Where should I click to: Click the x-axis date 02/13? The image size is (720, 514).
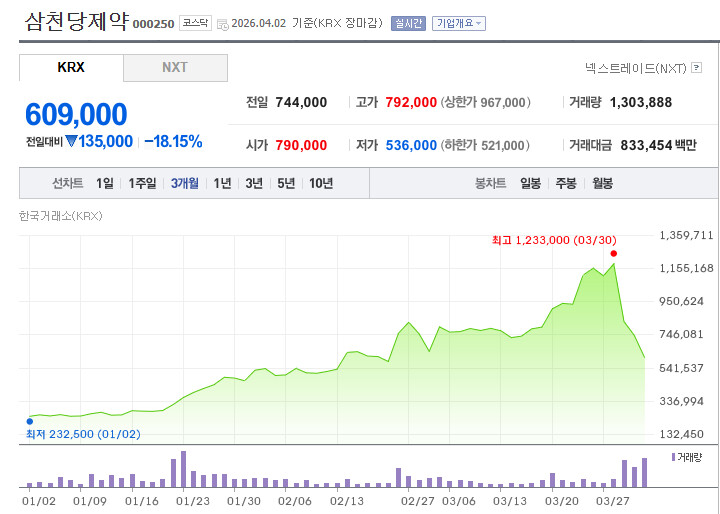coord(347,501)
